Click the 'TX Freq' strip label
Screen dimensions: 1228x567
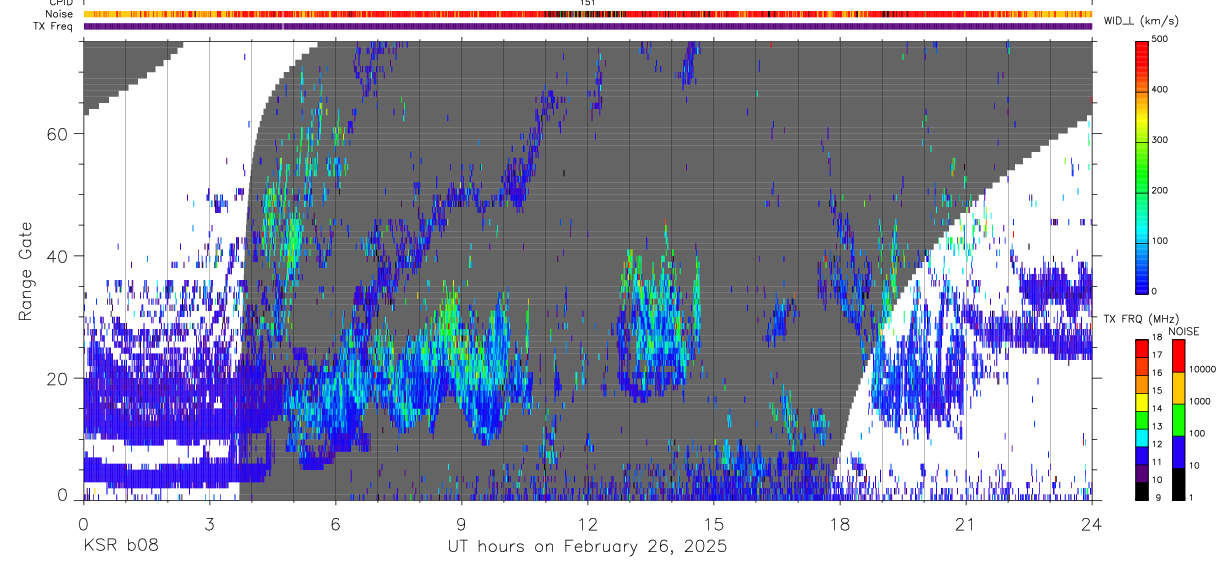pos(53,26)
